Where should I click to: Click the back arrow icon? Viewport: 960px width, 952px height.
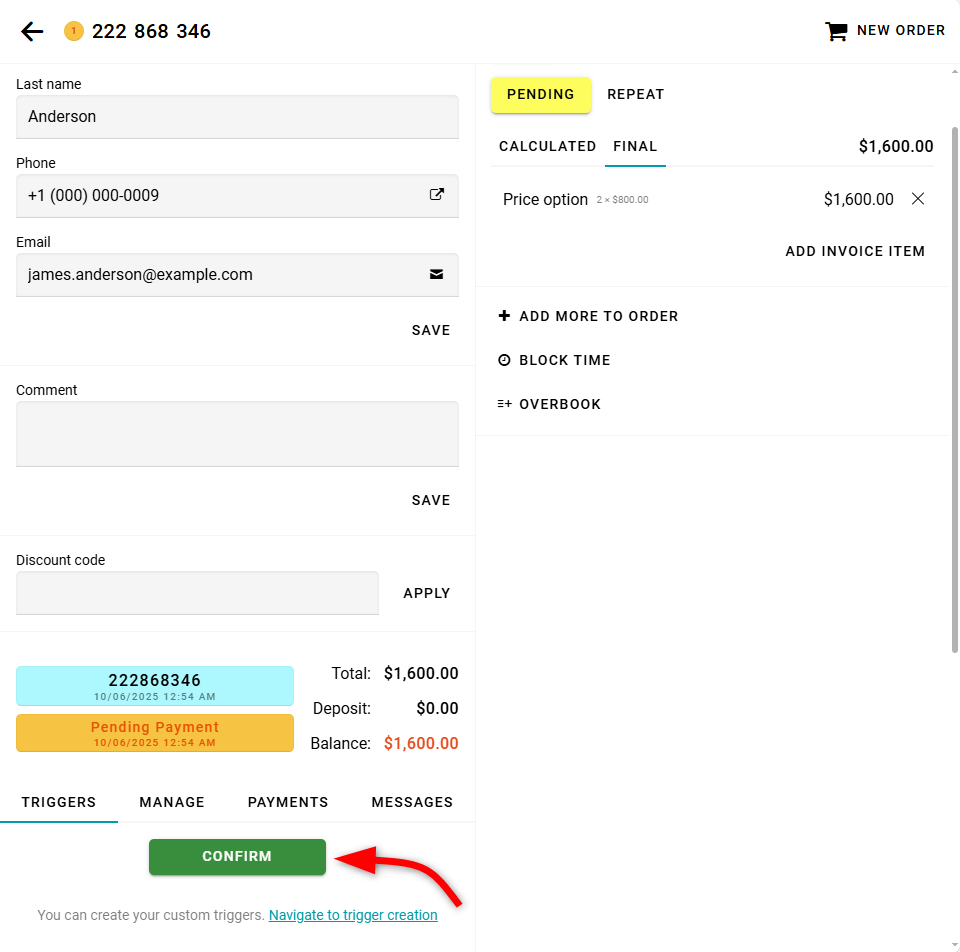pyautogui.click(x=32, y=31)
